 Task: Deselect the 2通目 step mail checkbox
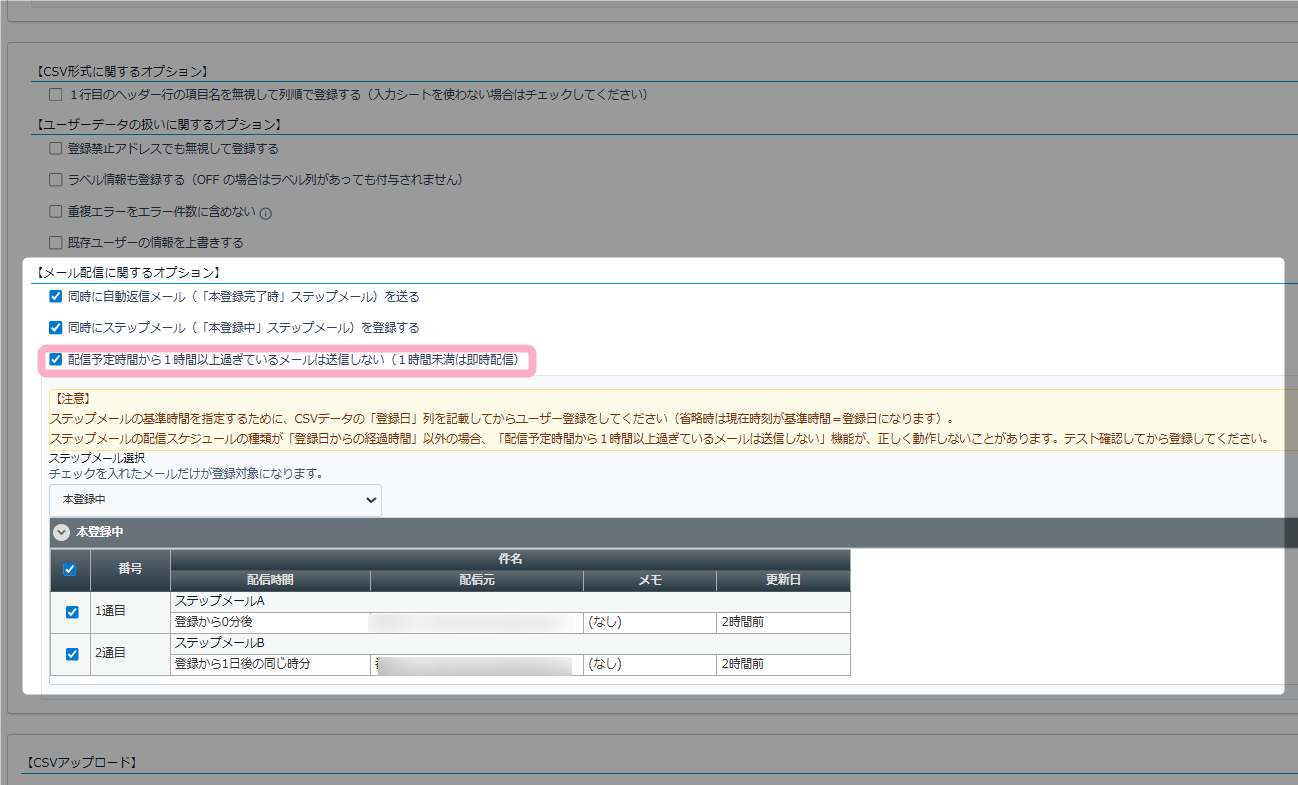pos(72,654)
